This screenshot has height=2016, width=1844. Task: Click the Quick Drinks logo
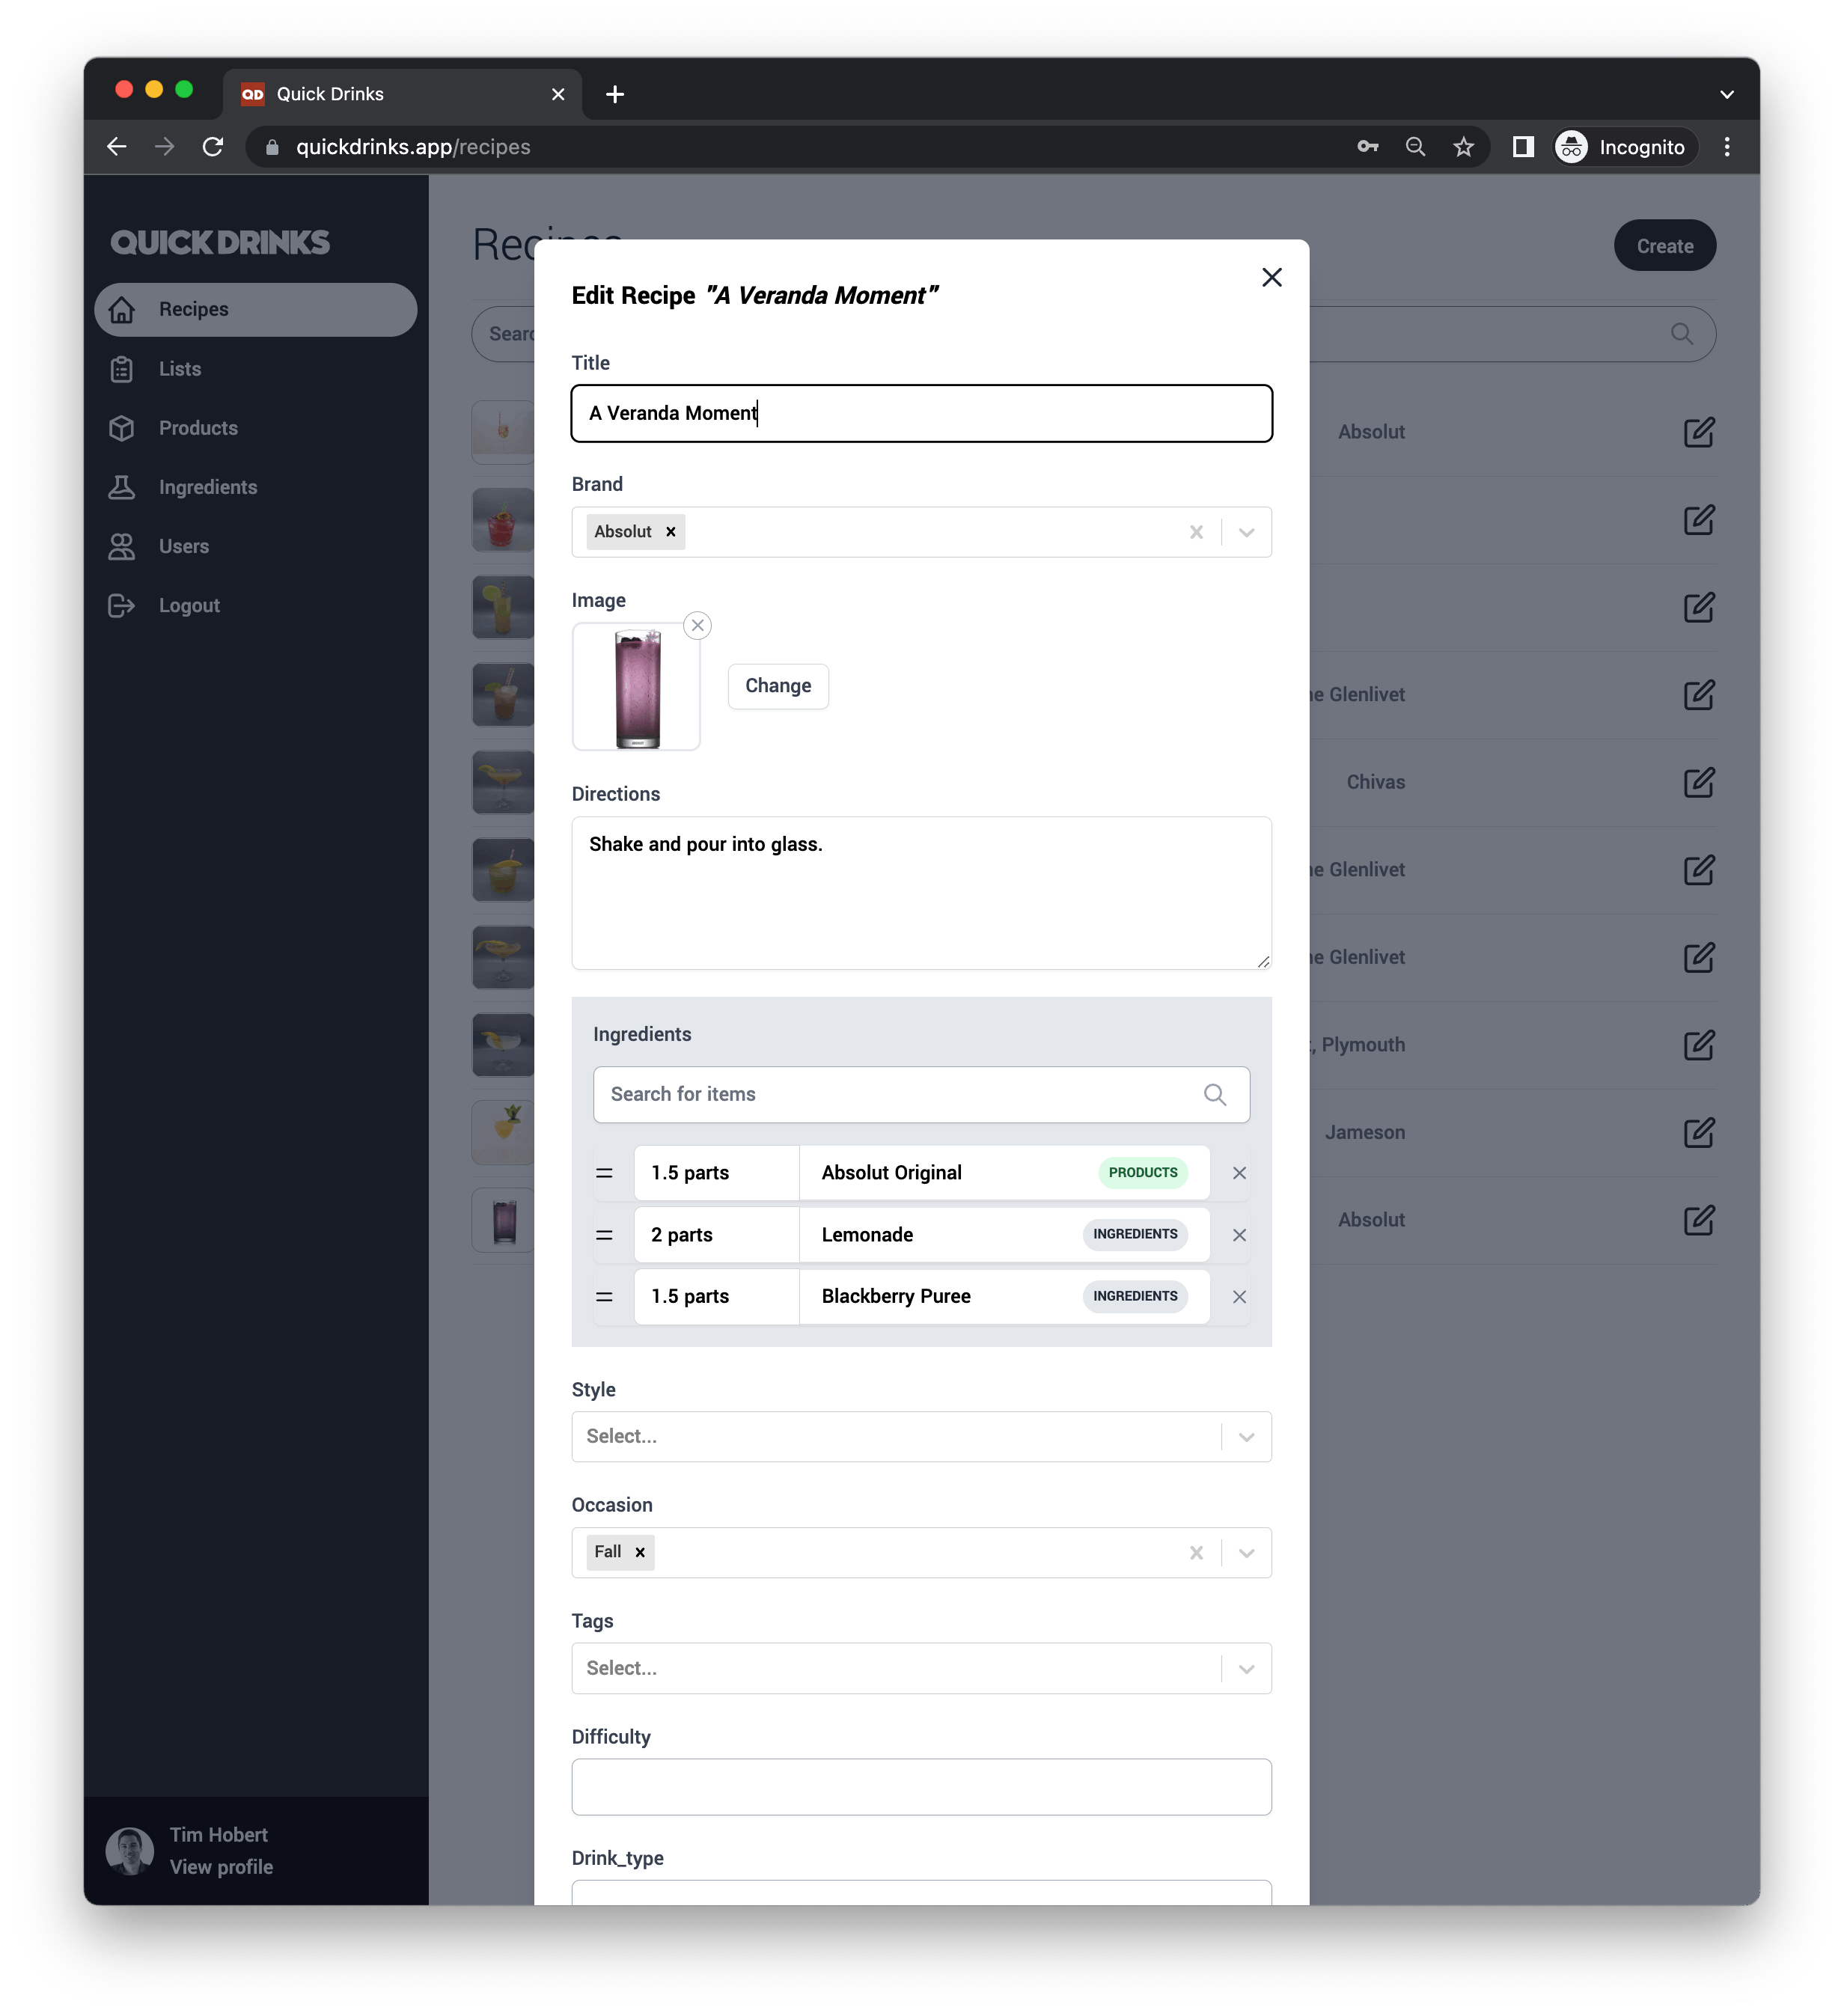[220, 242]
